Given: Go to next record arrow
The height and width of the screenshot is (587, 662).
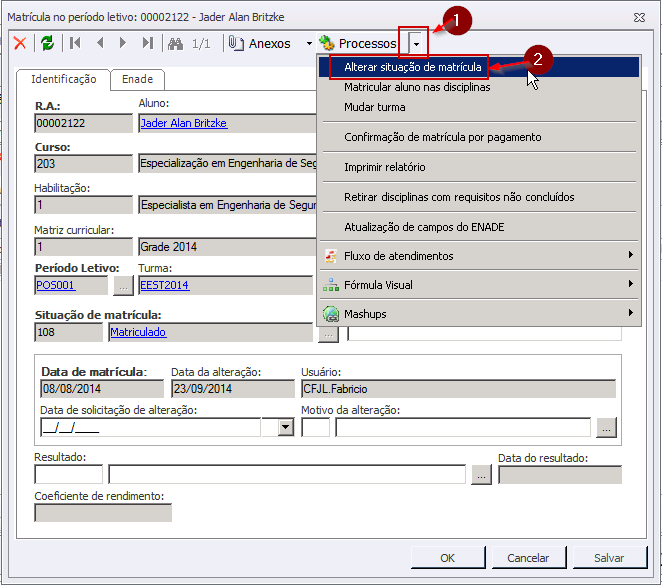Looking at the screenshot, I should coord(123,43).
